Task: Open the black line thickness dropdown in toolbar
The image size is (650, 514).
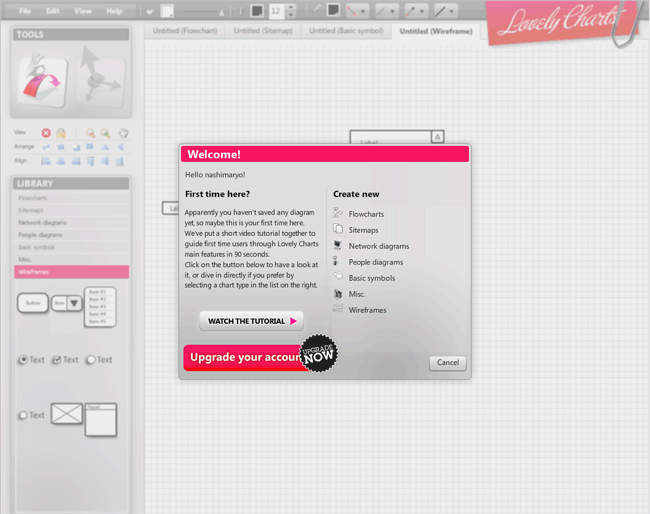Action: point(446,11)
